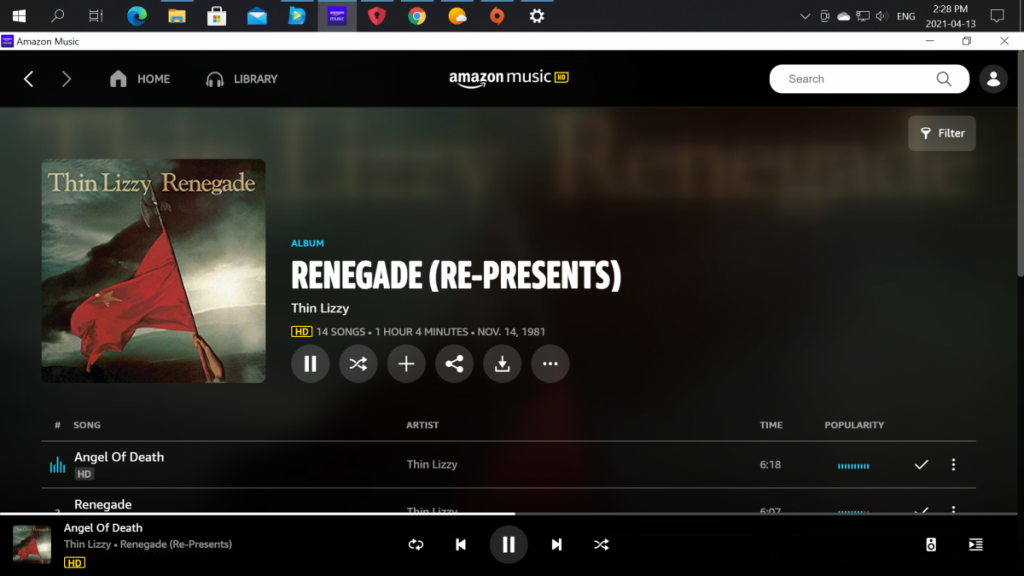1024x576 pixels.
Task: Go back with the left arrow
Action: [x=29, y=79]
